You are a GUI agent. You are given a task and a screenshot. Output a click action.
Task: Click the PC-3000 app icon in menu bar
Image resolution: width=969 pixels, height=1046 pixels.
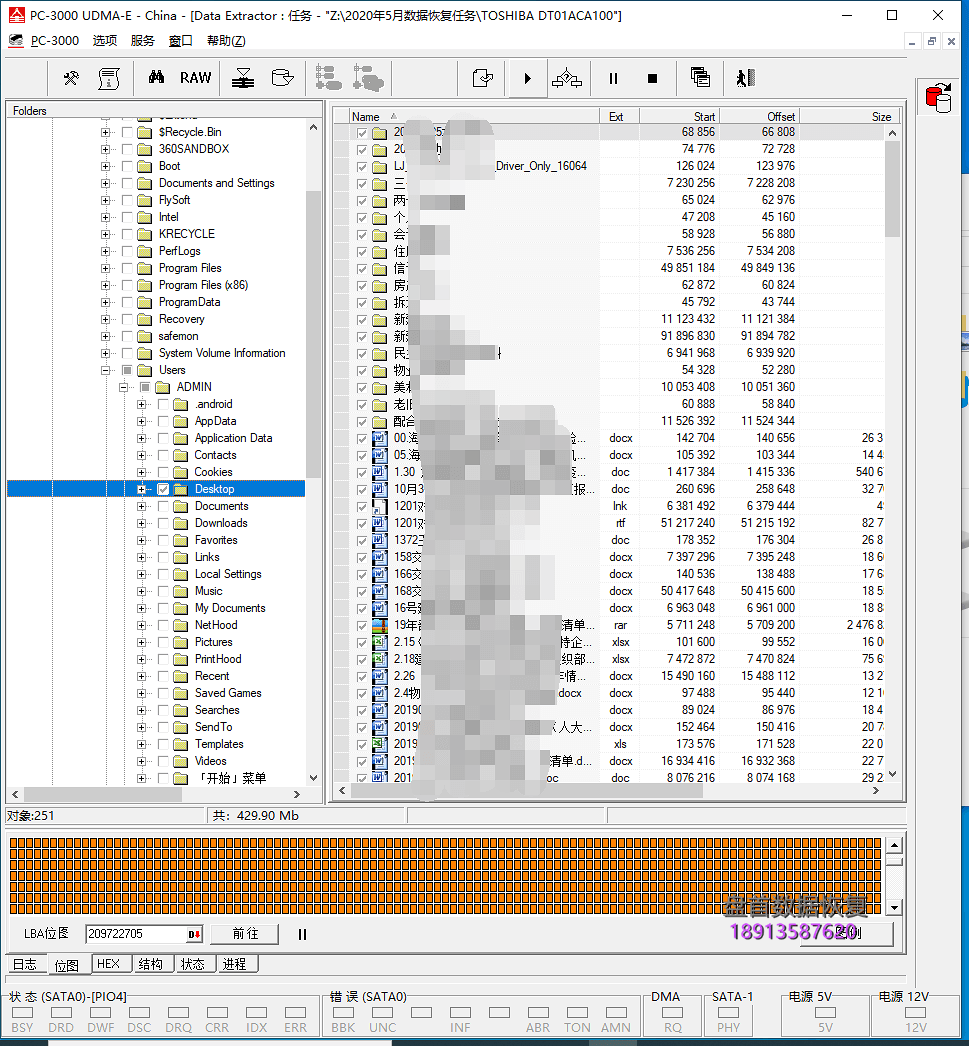(16, 41)
